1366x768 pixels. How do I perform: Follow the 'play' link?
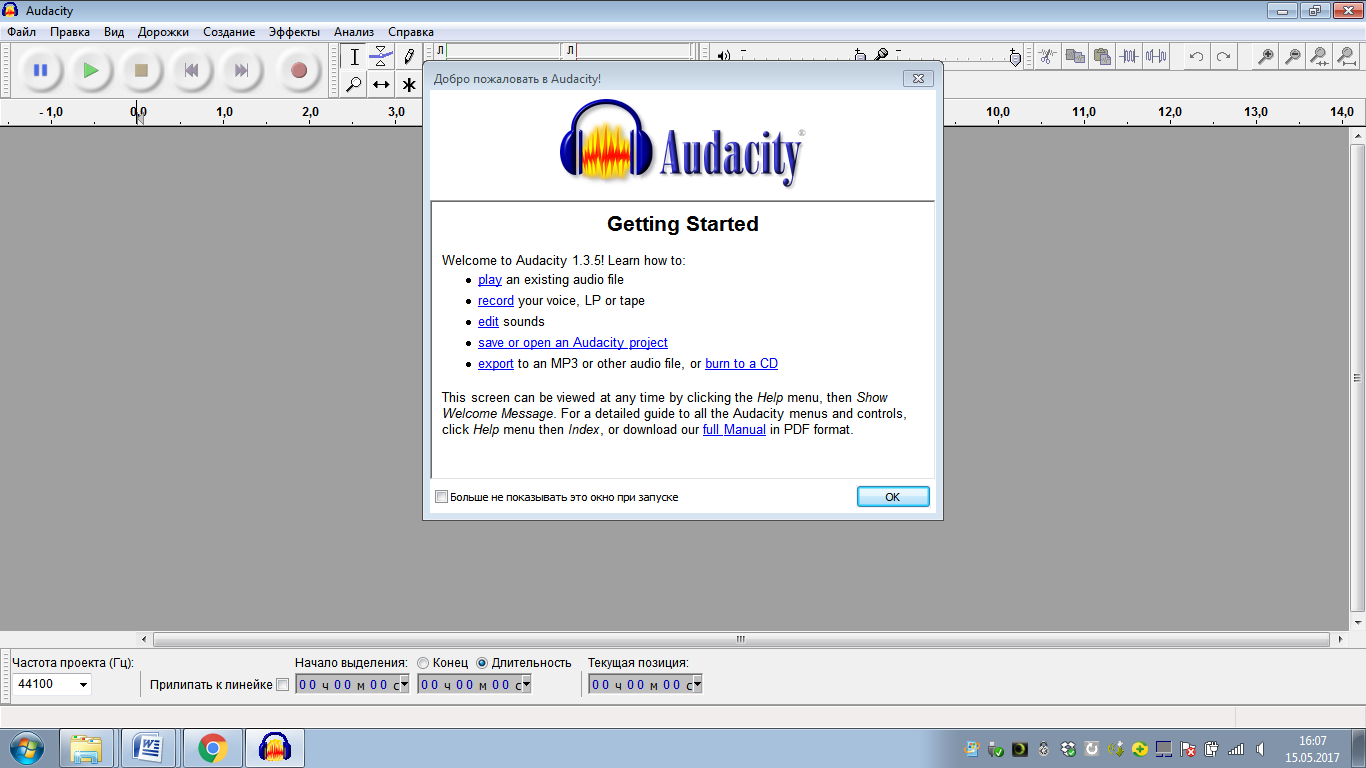click(490, 280)
